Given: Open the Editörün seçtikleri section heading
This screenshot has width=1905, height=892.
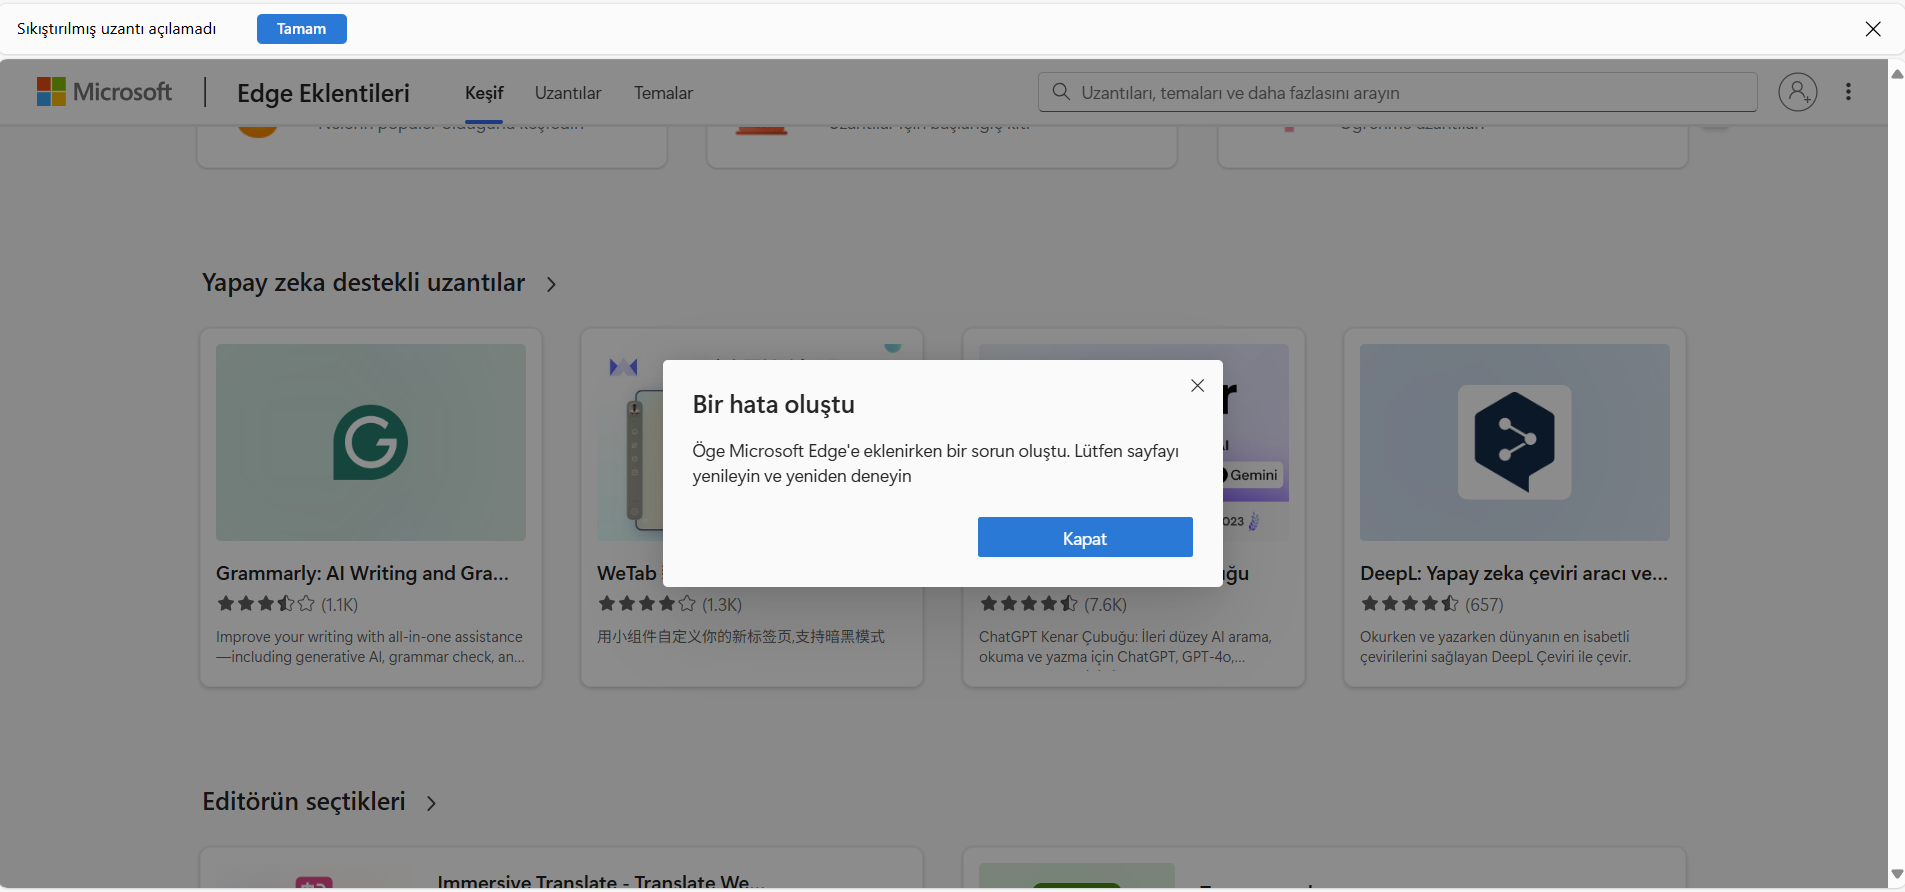Looking at the screenshot, I should pos(304,802).
